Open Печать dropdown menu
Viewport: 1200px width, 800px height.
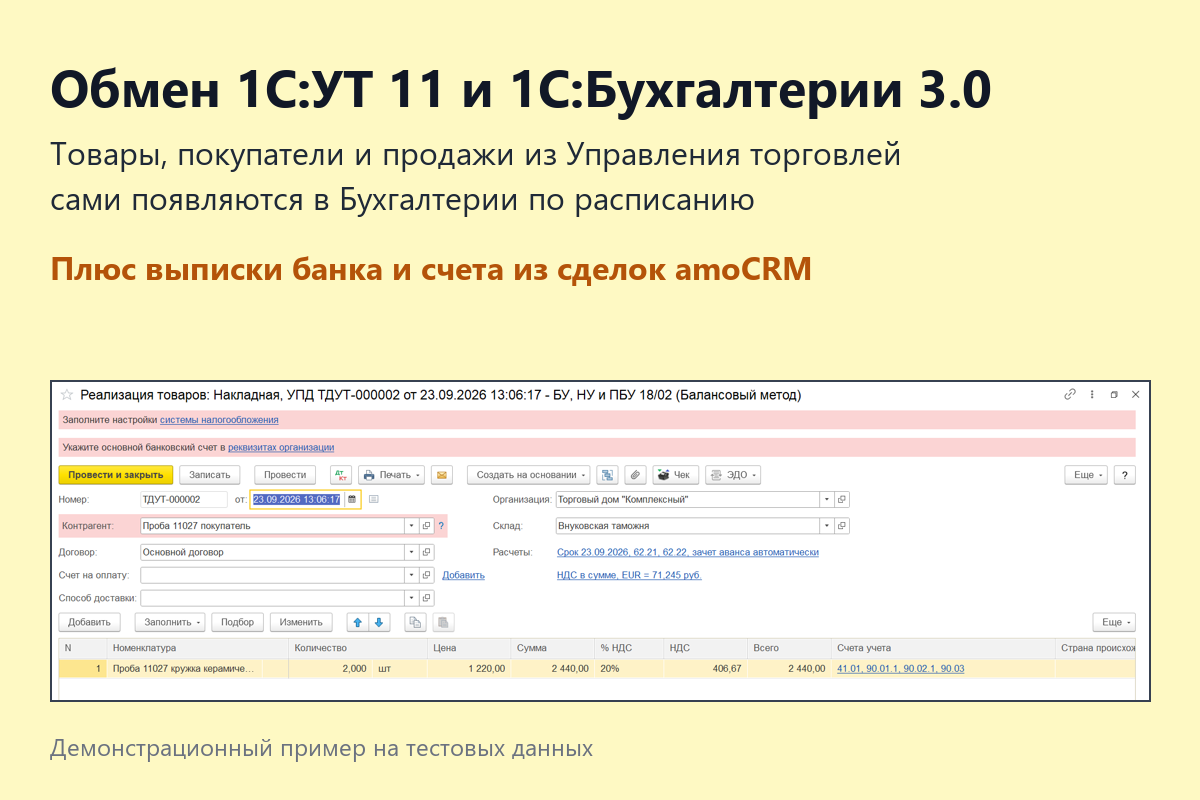pos(392,475)
